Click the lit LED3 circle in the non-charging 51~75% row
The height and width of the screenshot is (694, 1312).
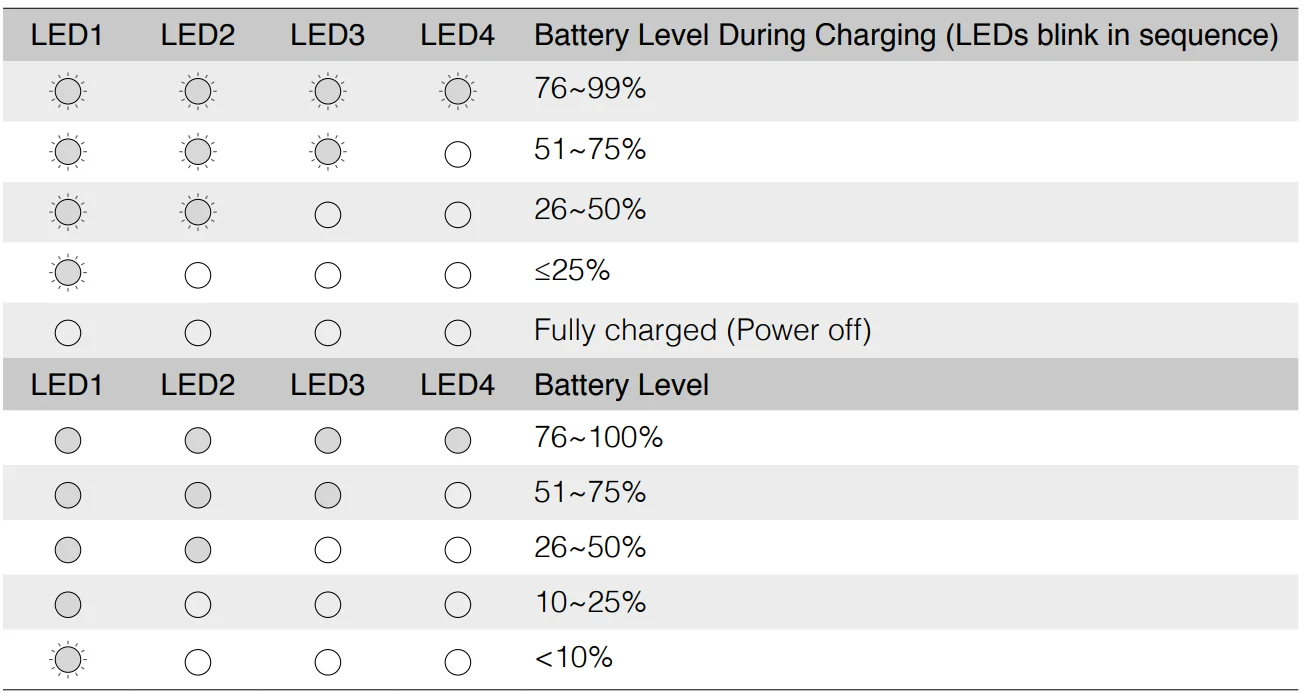(x=327, y=495)
